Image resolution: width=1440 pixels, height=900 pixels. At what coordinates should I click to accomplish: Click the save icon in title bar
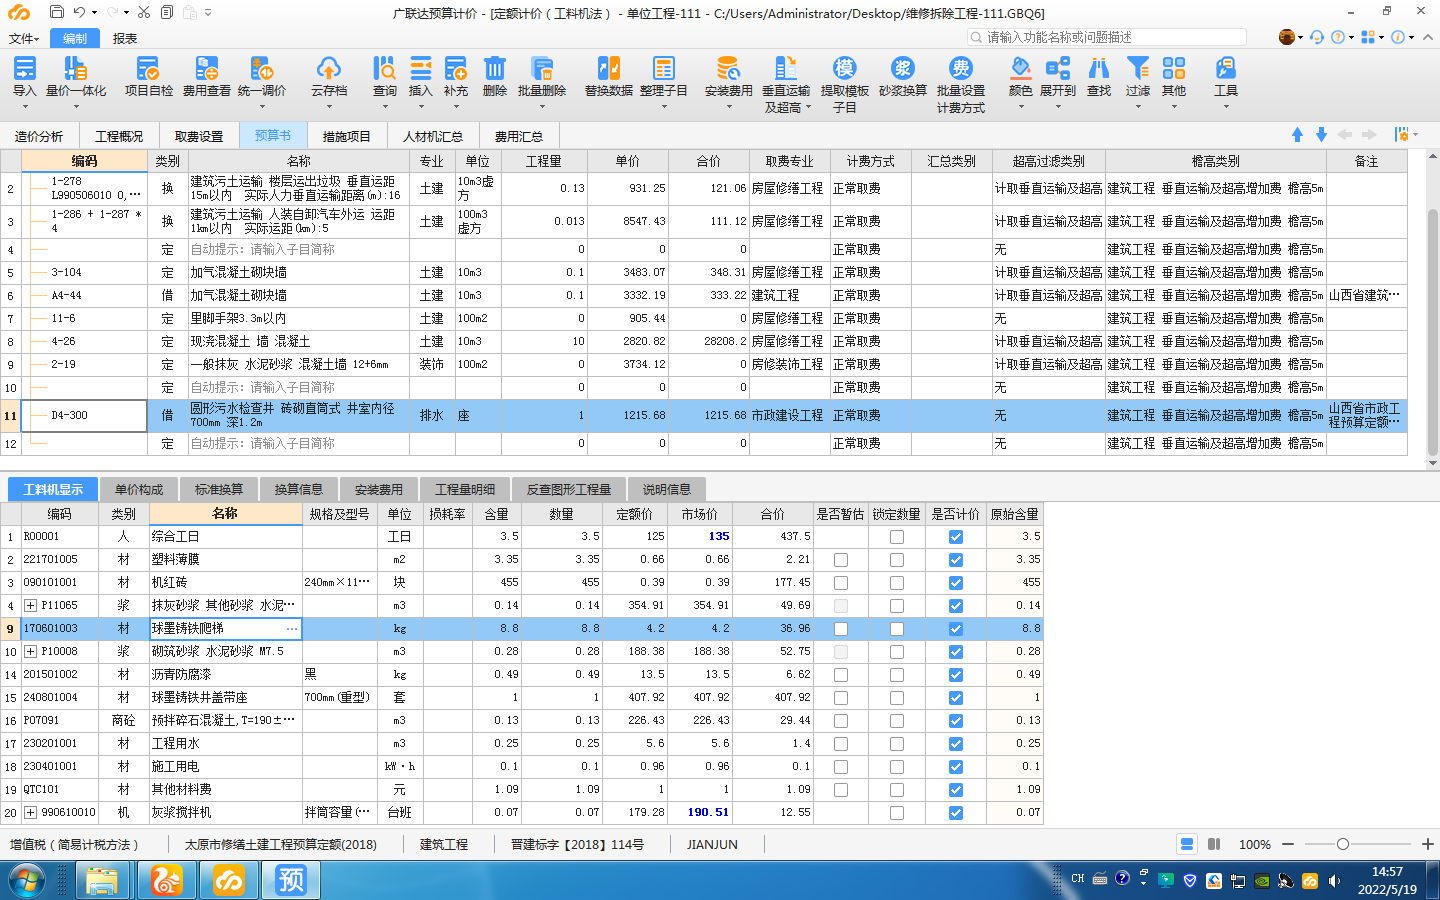(56, 13)
